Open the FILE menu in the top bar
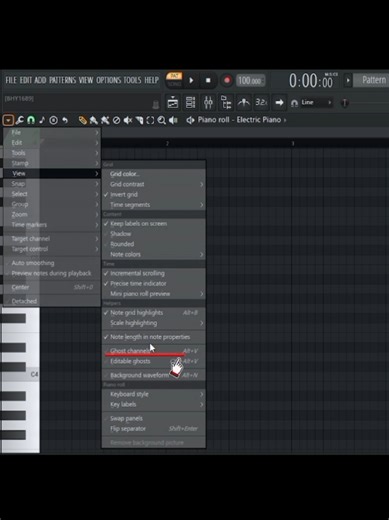This screenshot has width=389, height=520. click(x=11, y=80)
